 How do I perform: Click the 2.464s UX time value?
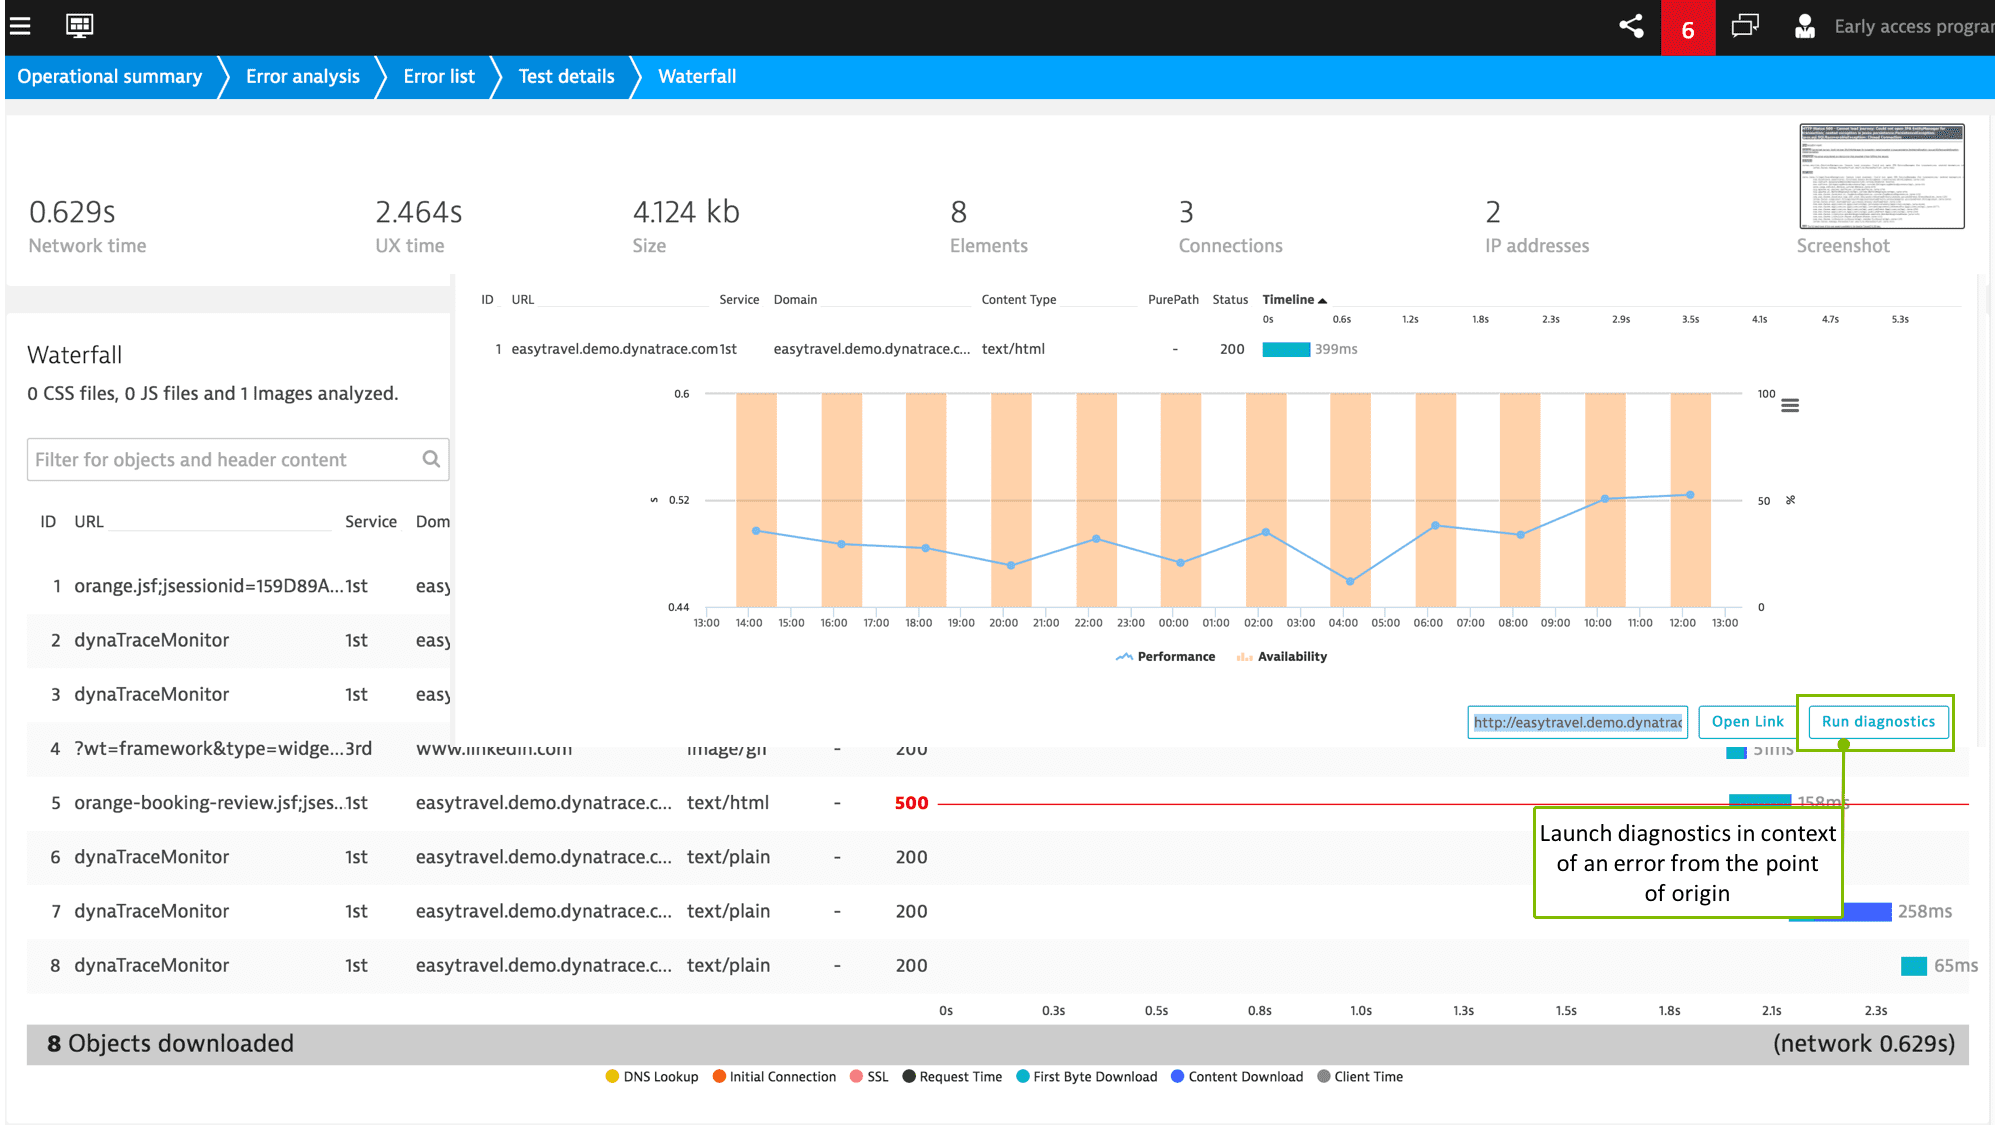(419, 212)
